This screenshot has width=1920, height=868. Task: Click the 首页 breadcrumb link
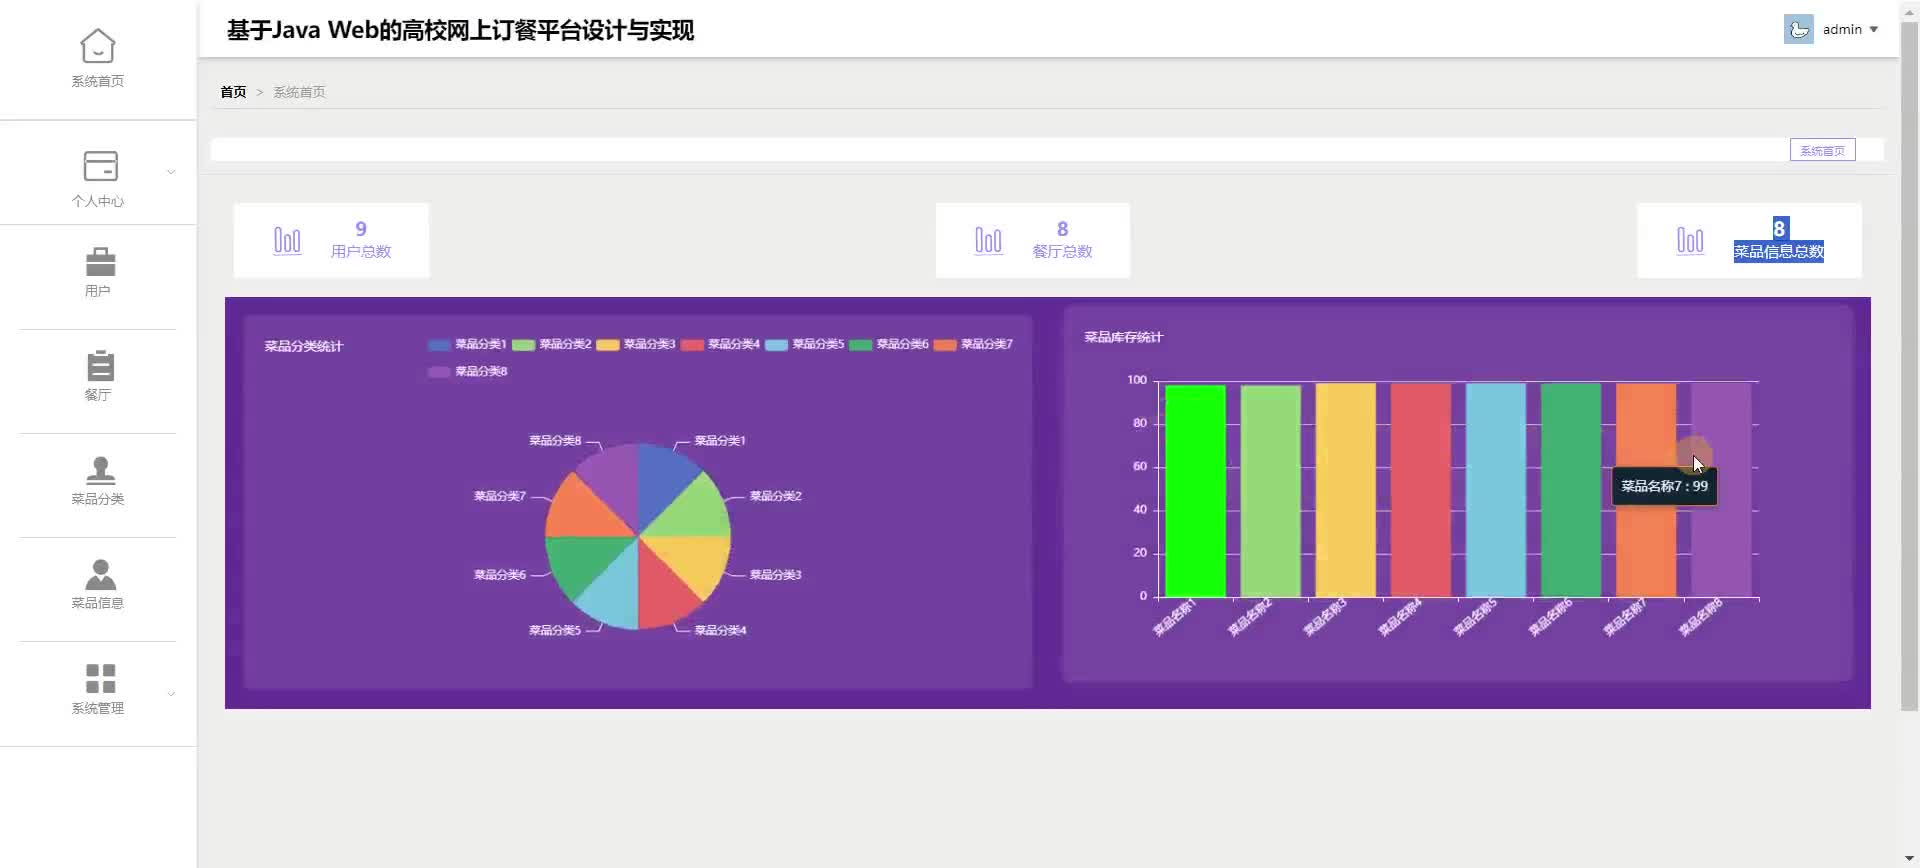[x=233, y=92]
